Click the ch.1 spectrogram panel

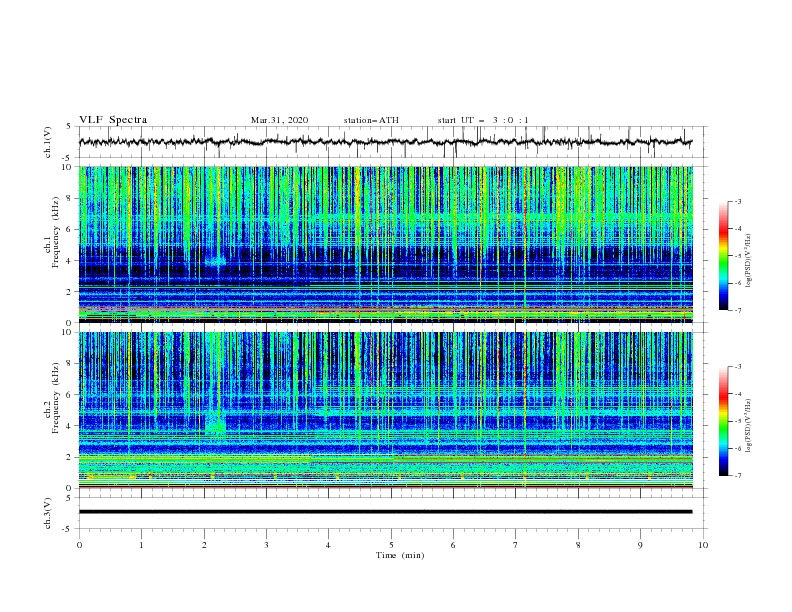click(386, 244)
